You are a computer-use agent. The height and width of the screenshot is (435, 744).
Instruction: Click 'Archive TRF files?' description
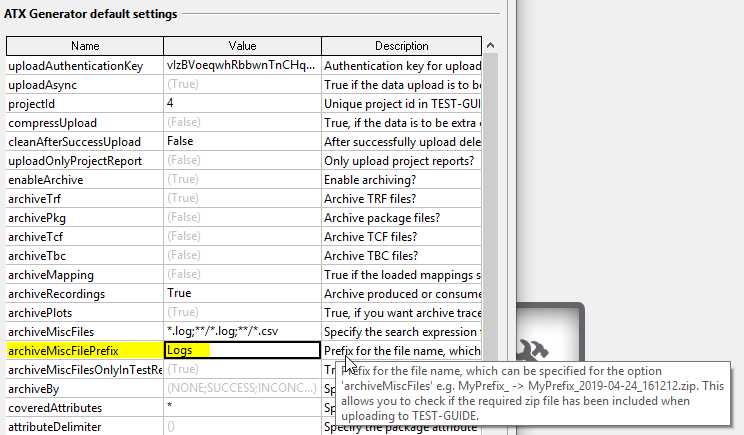click(401, 198)
